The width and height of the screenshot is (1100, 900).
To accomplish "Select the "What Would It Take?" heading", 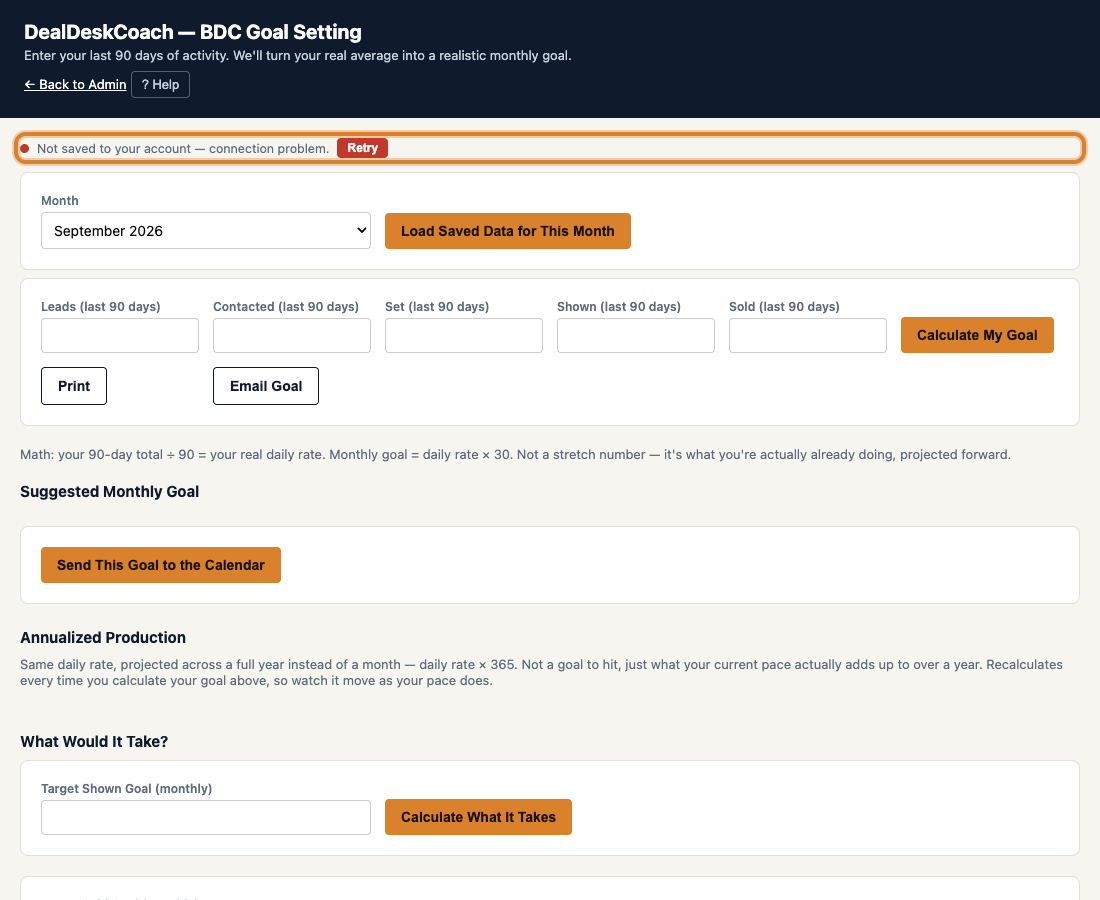I will pyautogui.click(x=94, y=741).
